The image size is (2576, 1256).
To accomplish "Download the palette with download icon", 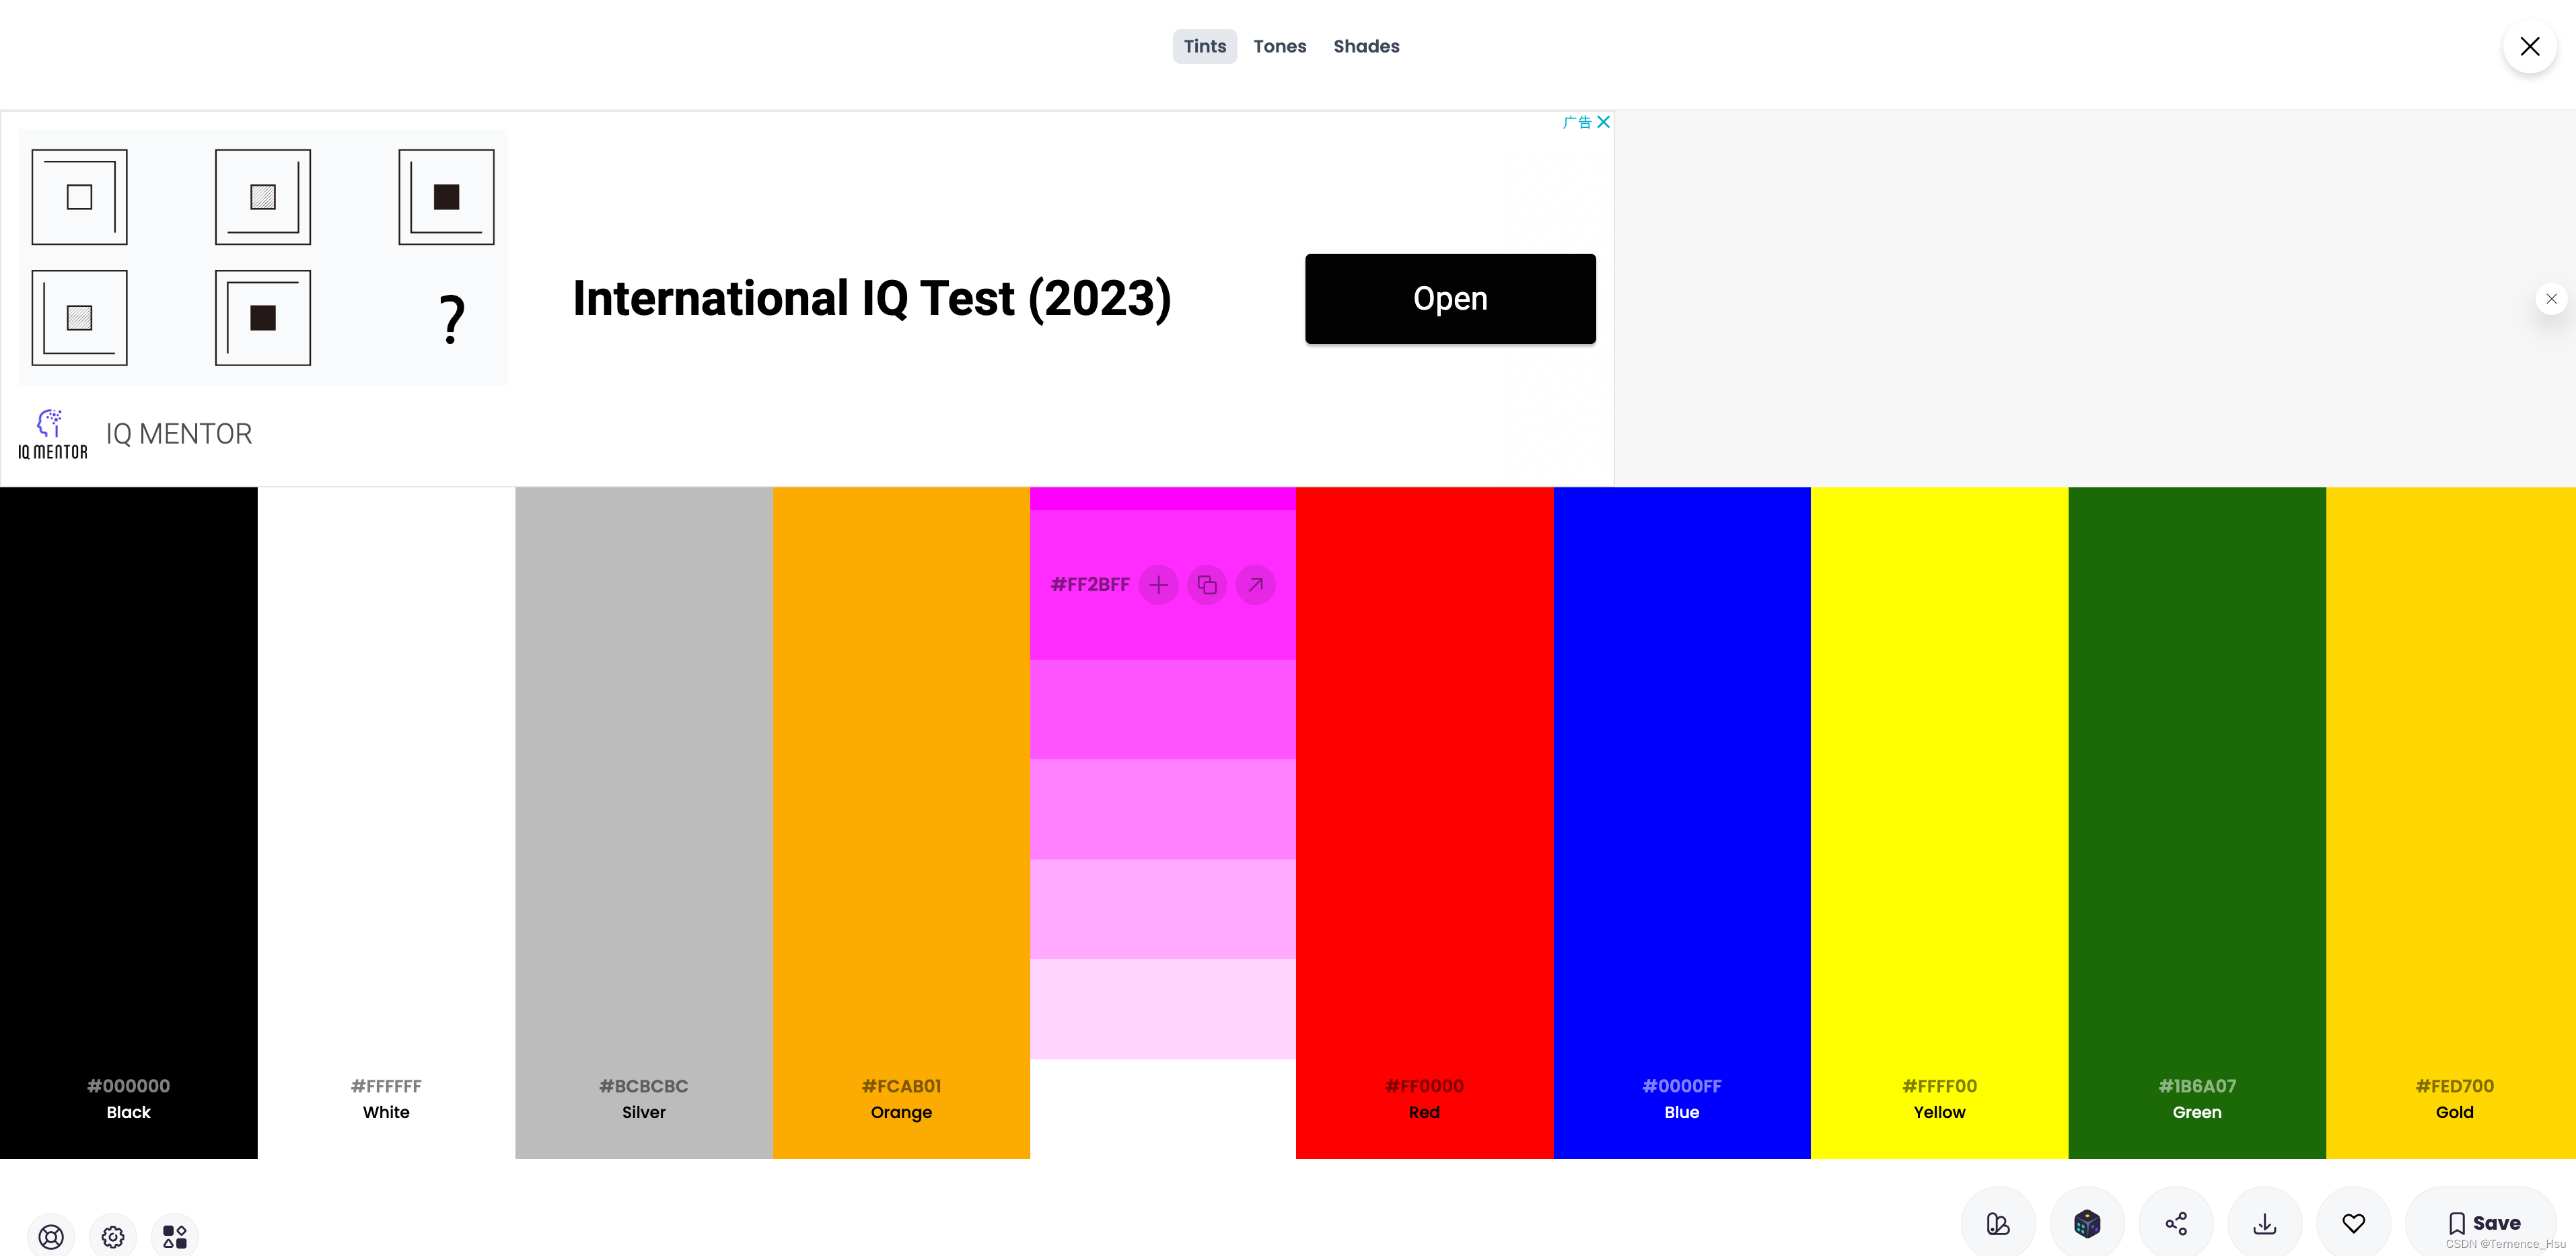I will coord(2264,1223).
